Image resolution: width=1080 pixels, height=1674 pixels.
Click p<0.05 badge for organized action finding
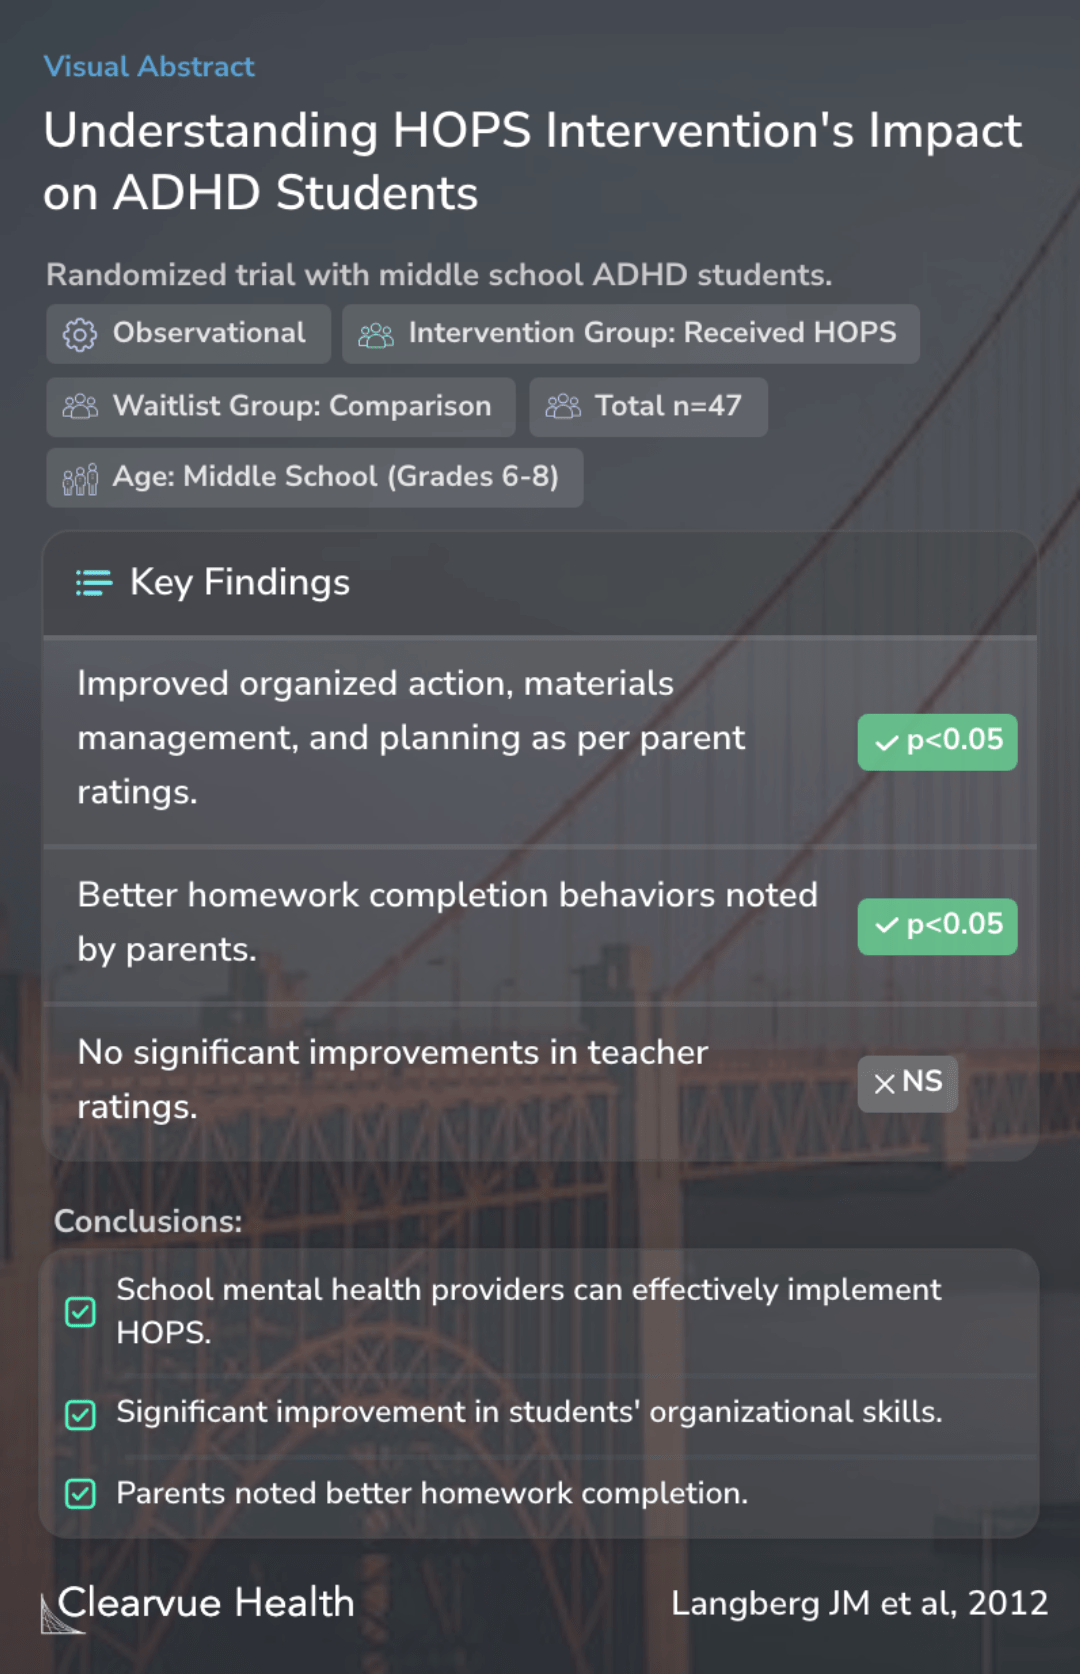pos(937,741)
